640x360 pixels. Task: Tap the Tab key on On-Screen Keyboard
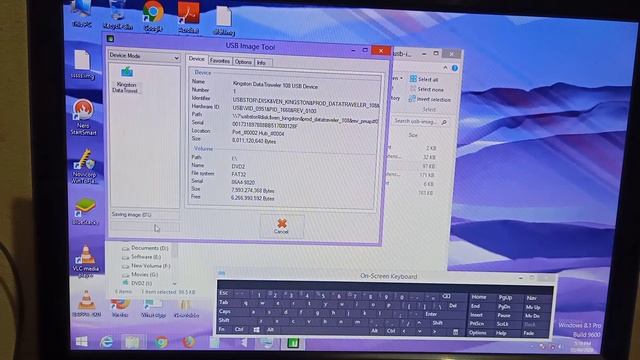coord(224,302)
